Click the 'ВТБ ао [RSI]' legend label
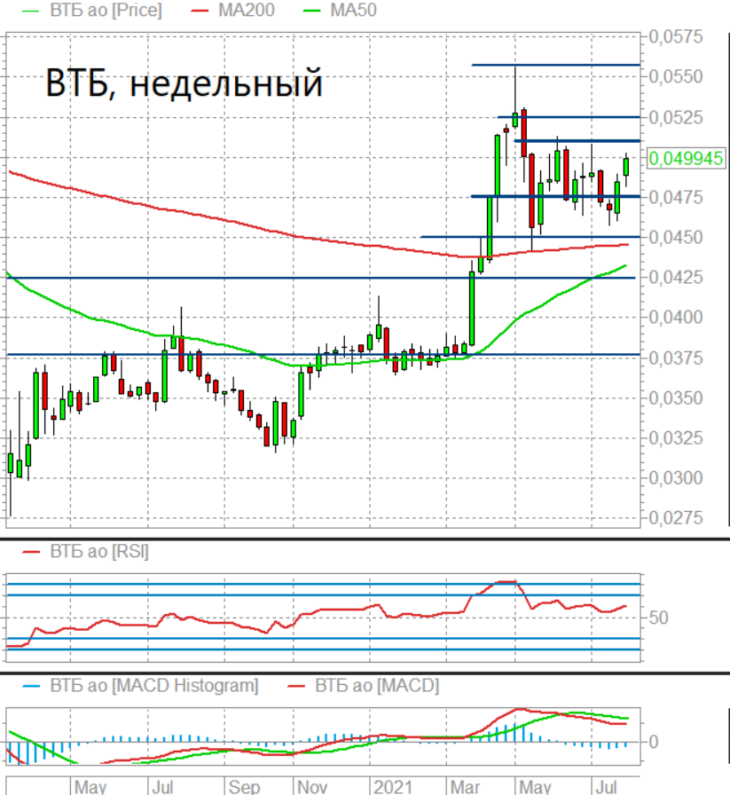 click(99, 552)
